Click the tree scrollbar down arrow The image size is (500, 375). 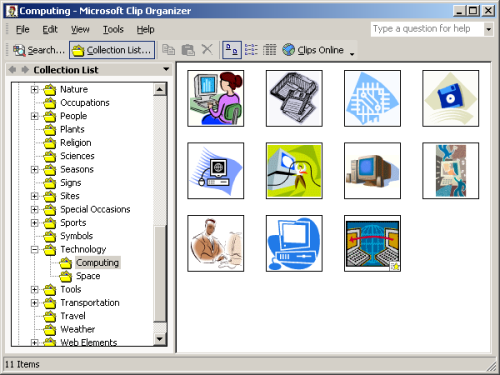click(160, 339)
